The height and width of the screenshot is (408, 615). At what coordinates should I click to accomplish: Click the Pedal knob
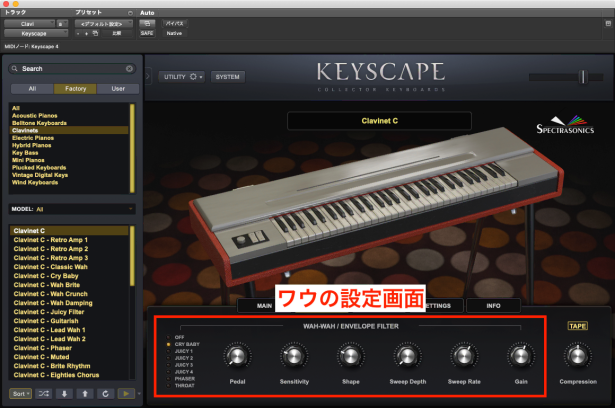[237, 356]
